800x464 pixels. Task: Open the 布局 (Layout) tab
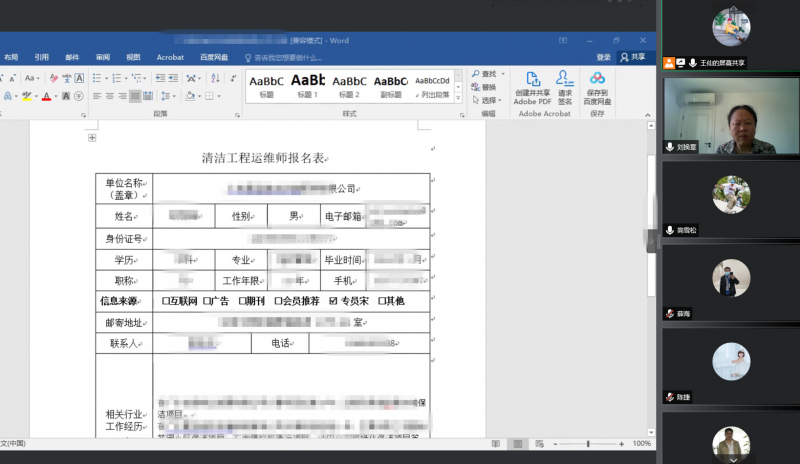coord(11,57)
